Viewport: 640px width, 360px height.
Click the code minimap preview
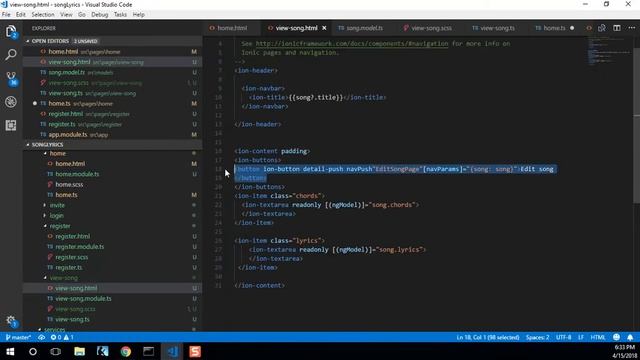click(x=610, y=51)
